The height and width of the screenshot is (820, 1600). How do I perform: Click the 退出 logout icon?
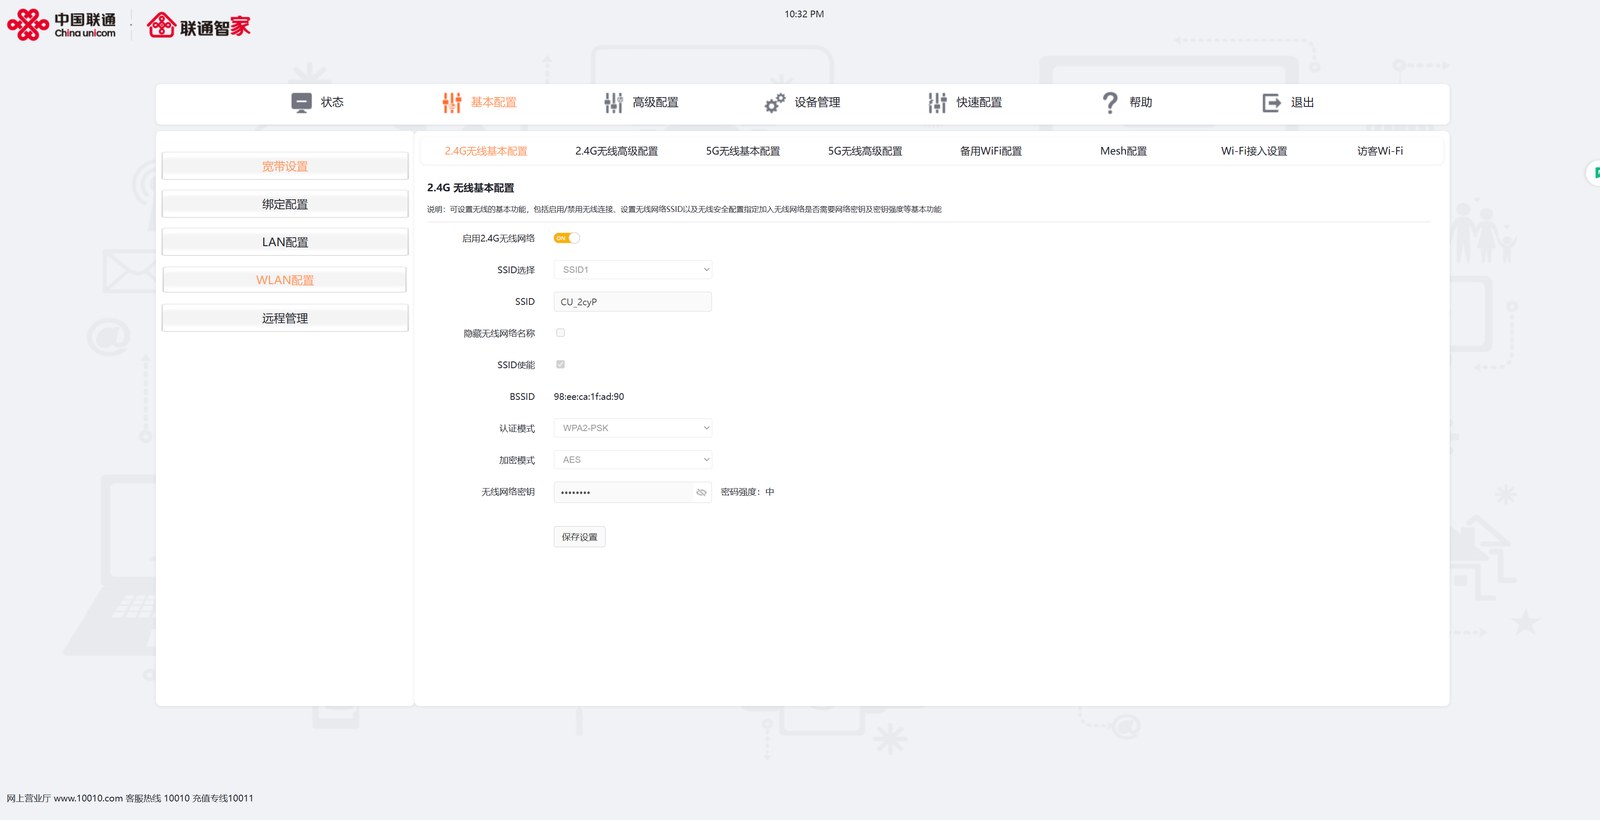click(x=1271, y=102)
